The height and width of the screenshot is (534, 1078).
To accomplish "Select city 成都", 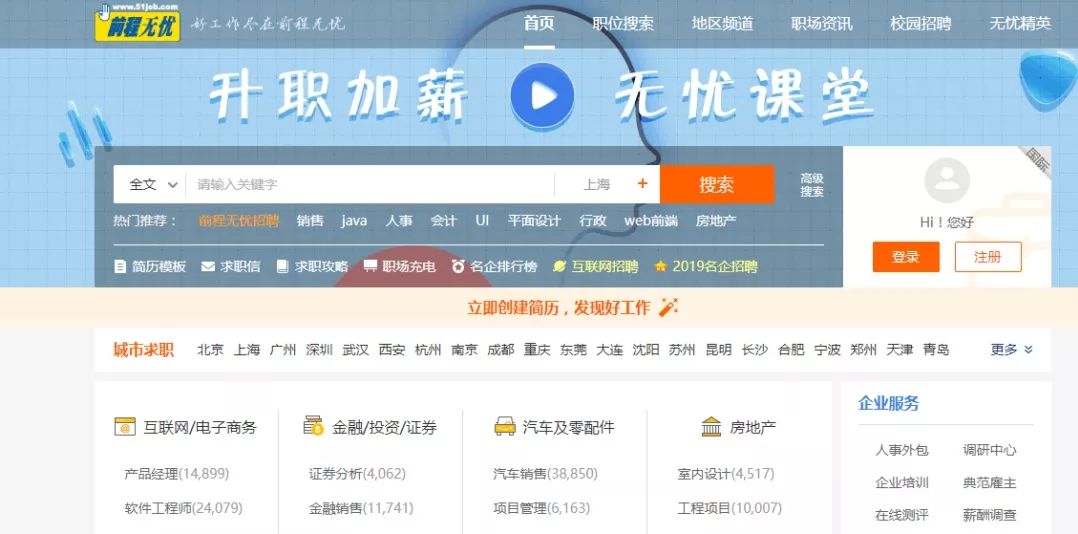I will tap(500, 350).
